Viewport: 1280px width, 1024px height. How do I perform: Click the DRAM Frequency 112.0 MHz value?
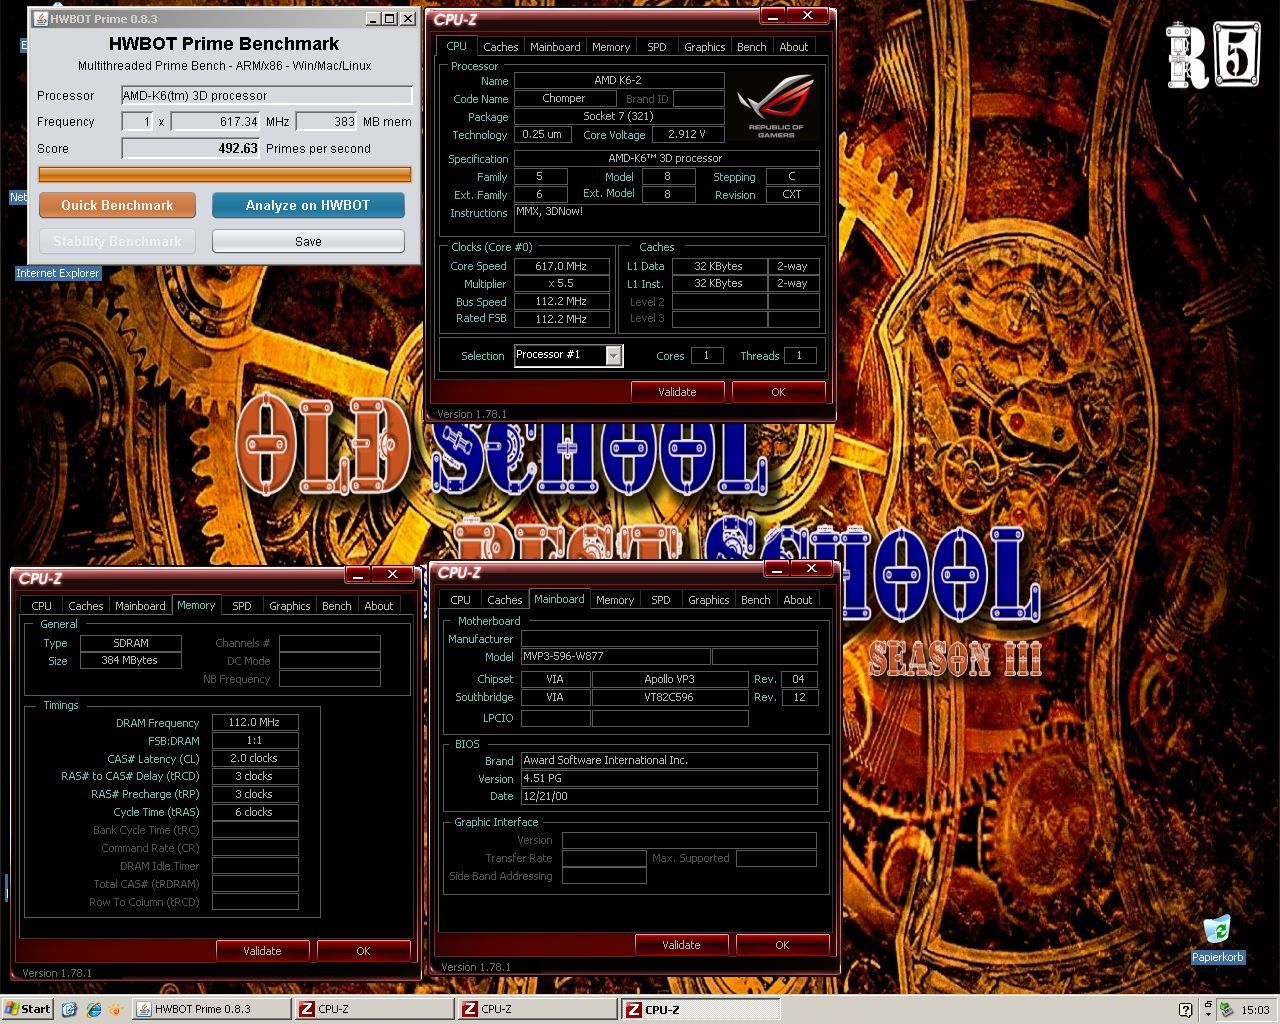click(x=255, y=722)
